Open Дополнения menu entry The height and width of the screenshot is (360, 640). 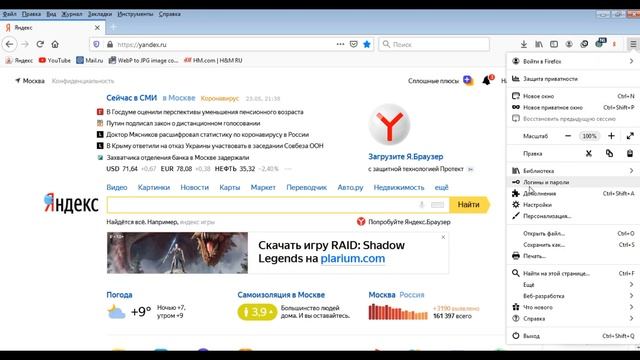573,193
